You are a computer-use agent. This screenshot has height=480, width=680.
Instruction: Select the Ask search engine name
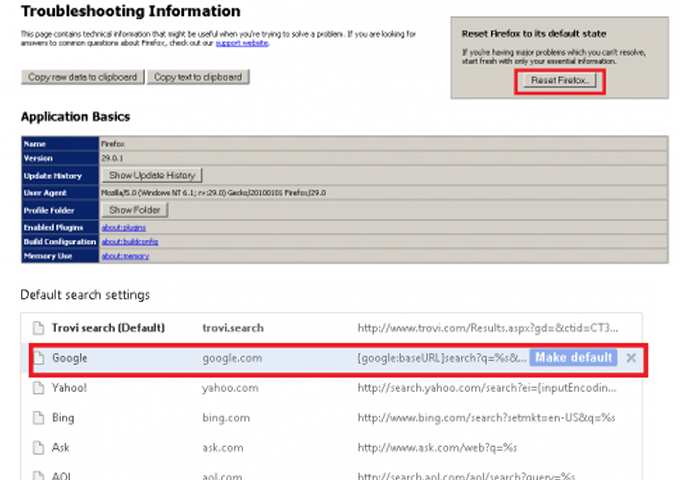pyautogui.click(x=60, y=447)
